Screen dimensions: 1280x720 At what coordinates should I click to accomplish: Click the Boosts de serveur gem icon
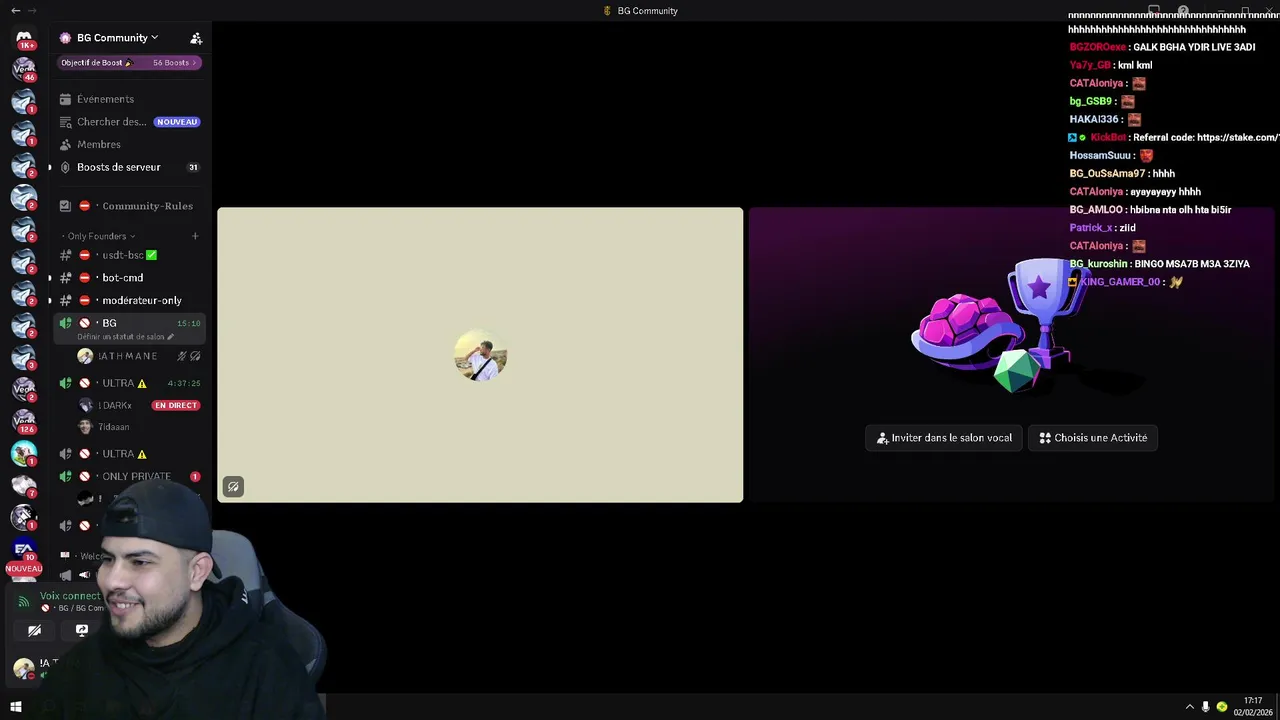[65, 167]
